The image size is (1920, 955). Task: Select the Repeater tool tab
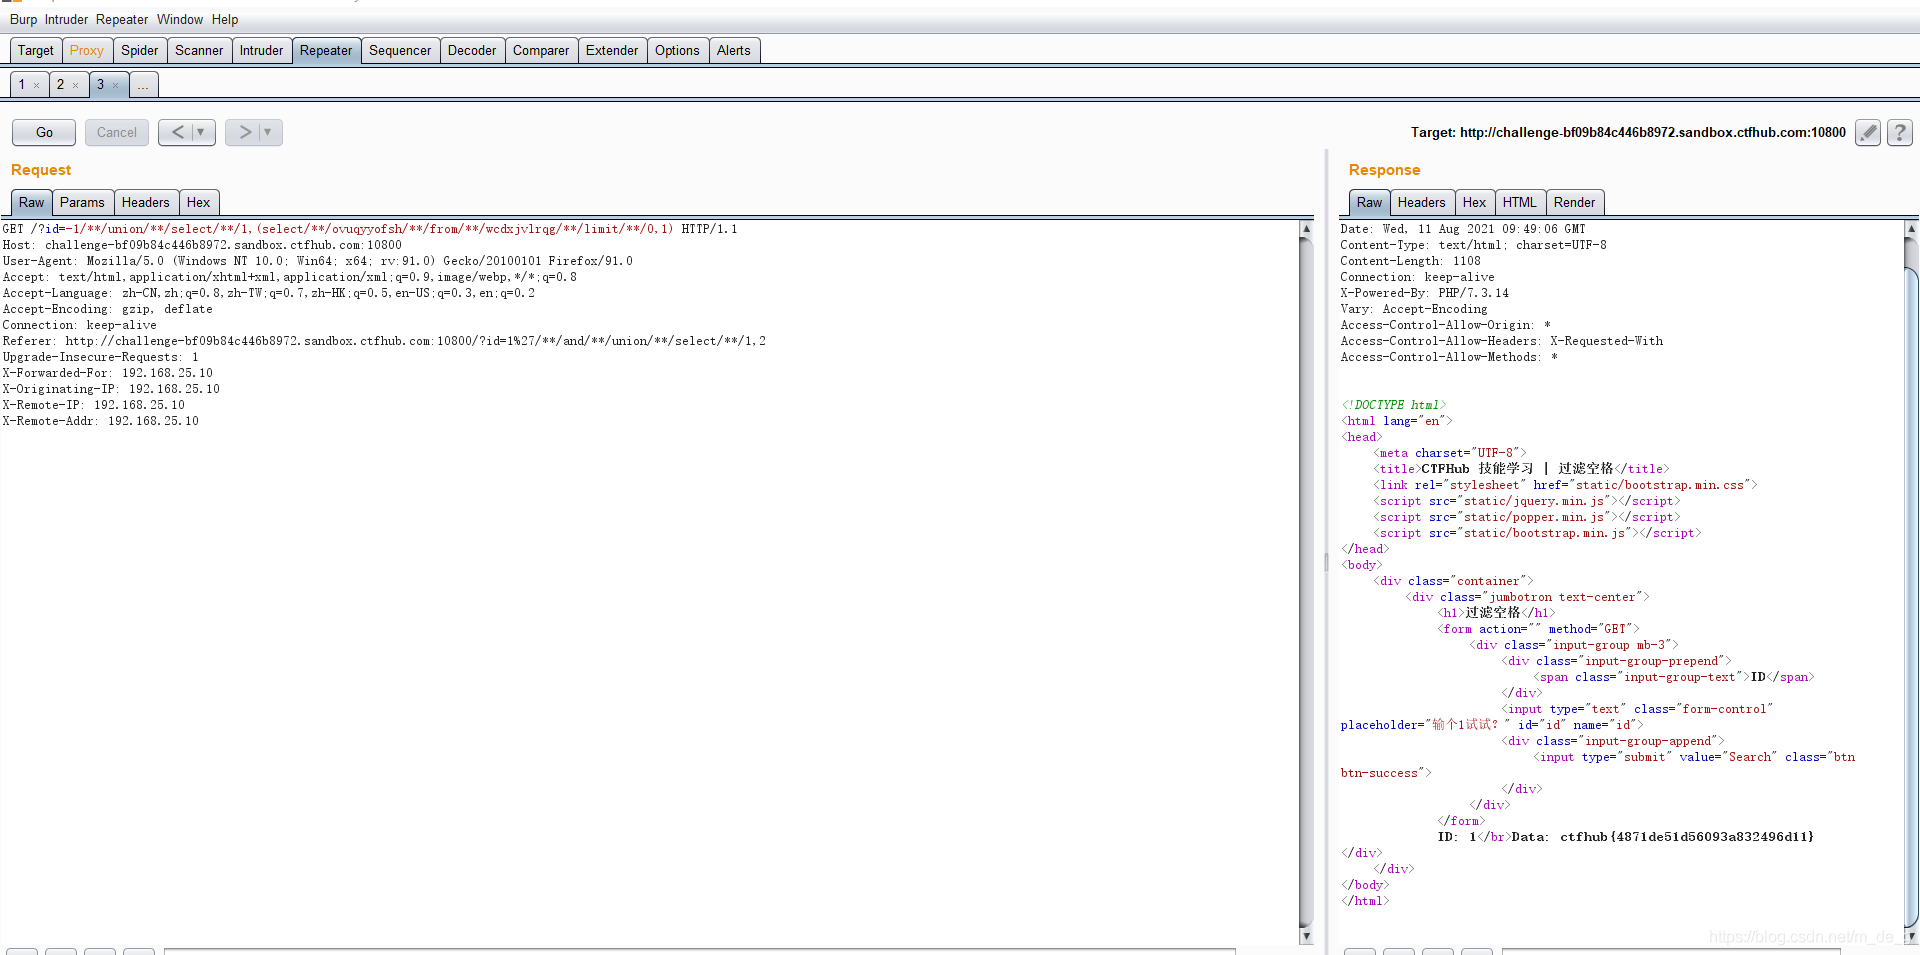tap(326, 50)
